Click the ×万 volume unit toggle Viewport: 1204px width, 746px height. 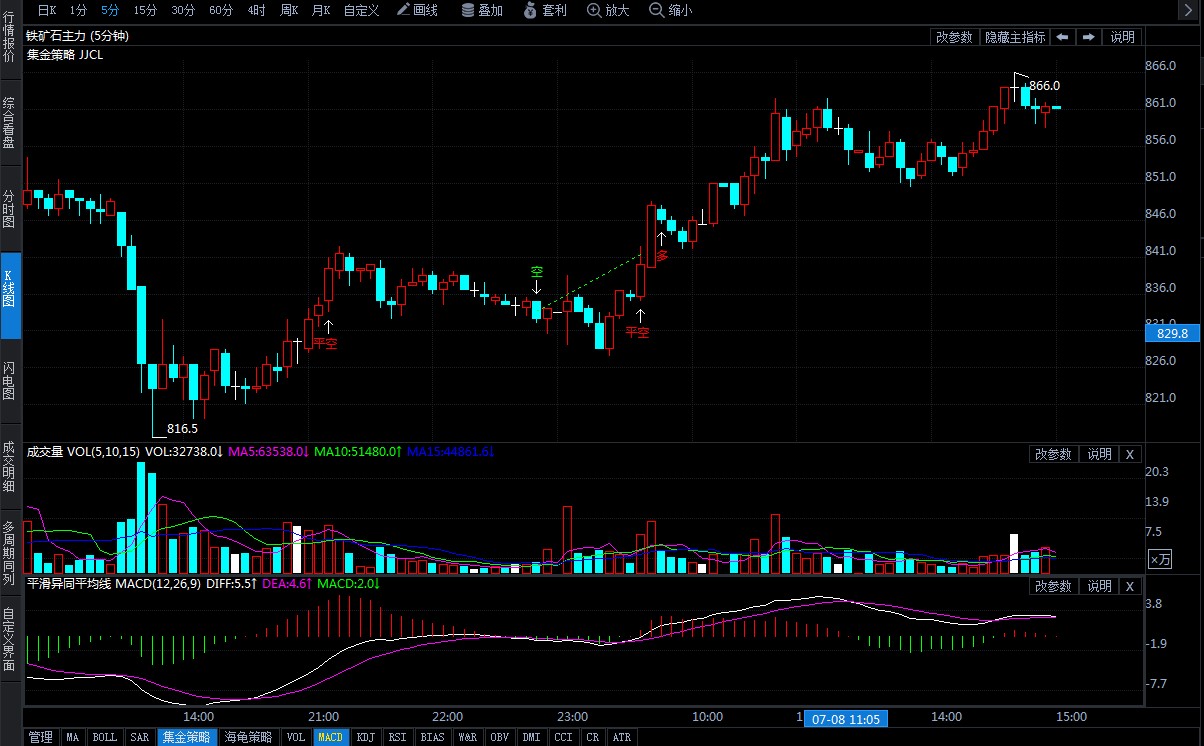(1159, 559)
